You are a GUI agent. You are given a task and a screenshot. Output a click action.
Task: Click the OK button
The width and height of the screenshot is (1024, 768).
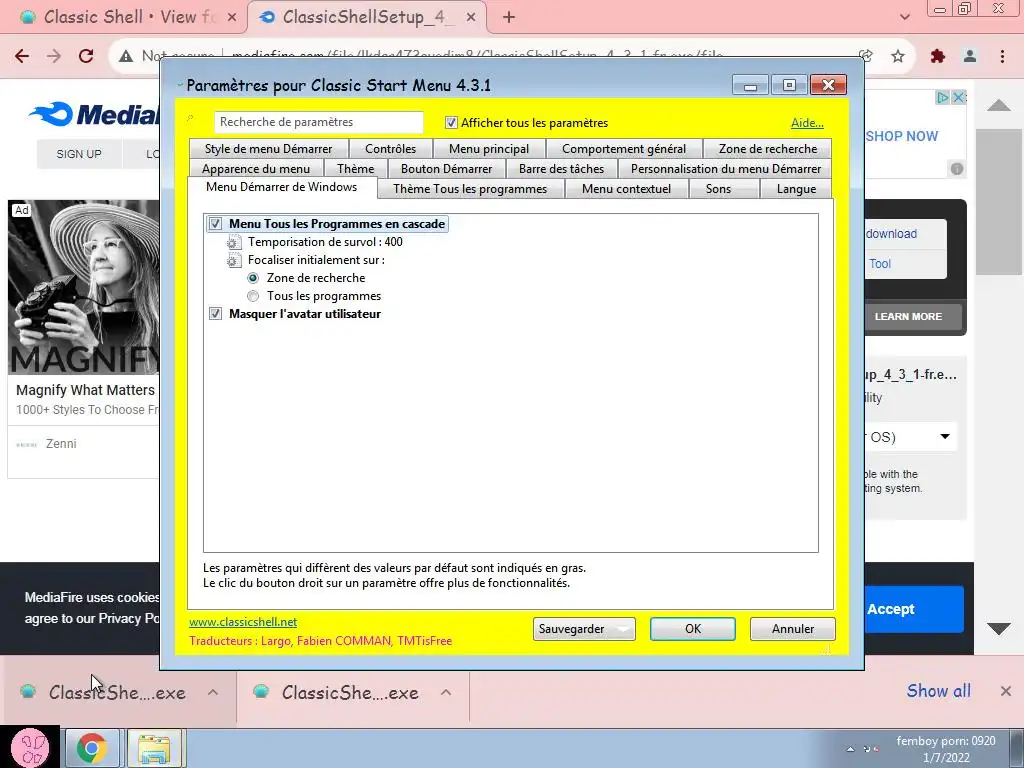693,629
